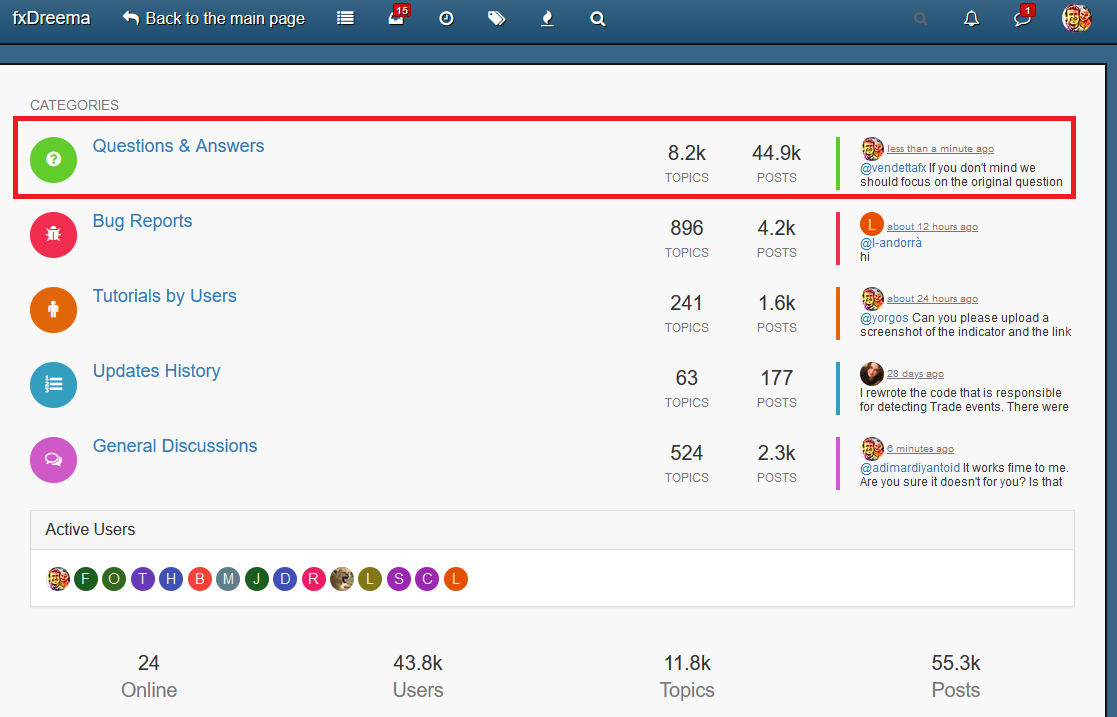Click the '28 days ago' timestamp
This screenshot has width=1117, height=717.
[x=915, y=373]
